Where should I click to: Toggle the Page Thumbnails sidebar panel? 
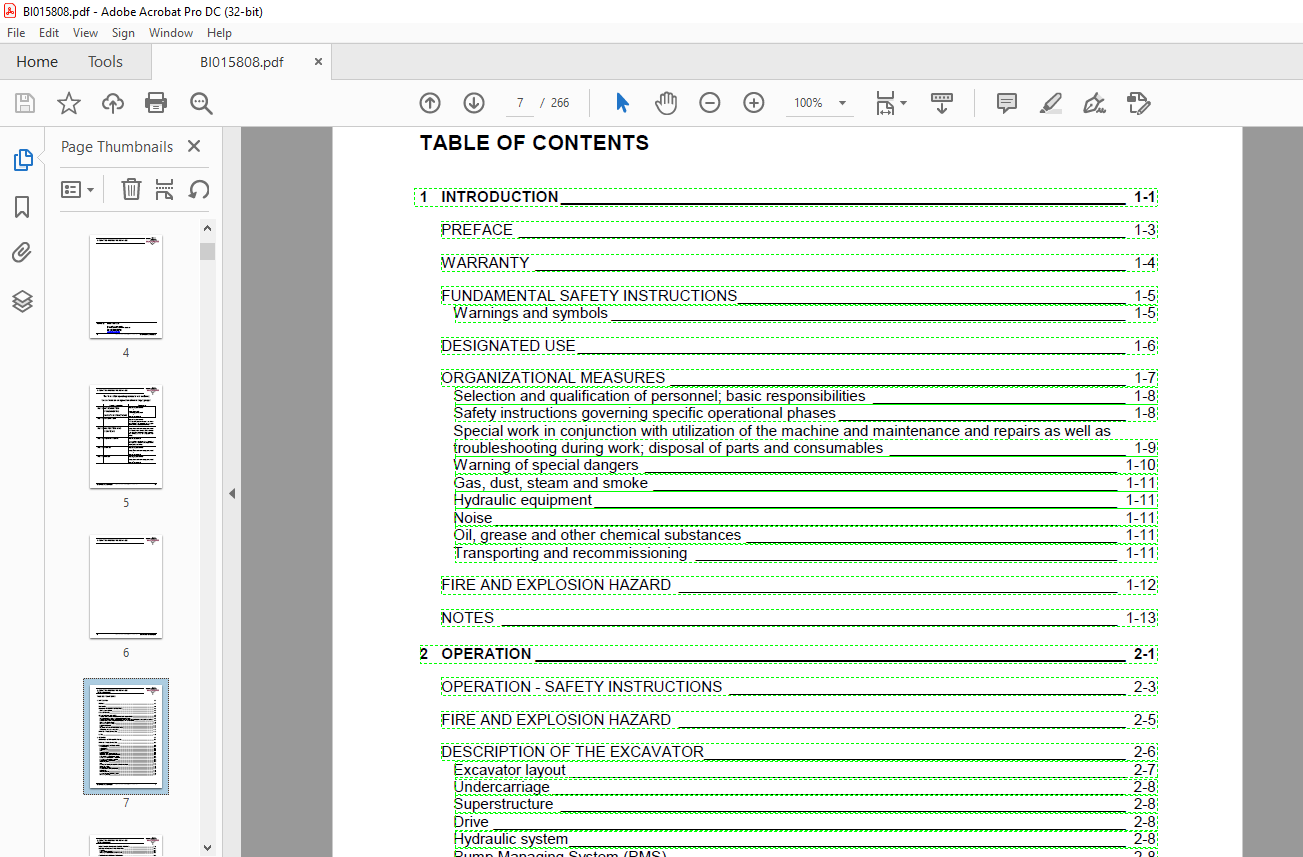22,160
